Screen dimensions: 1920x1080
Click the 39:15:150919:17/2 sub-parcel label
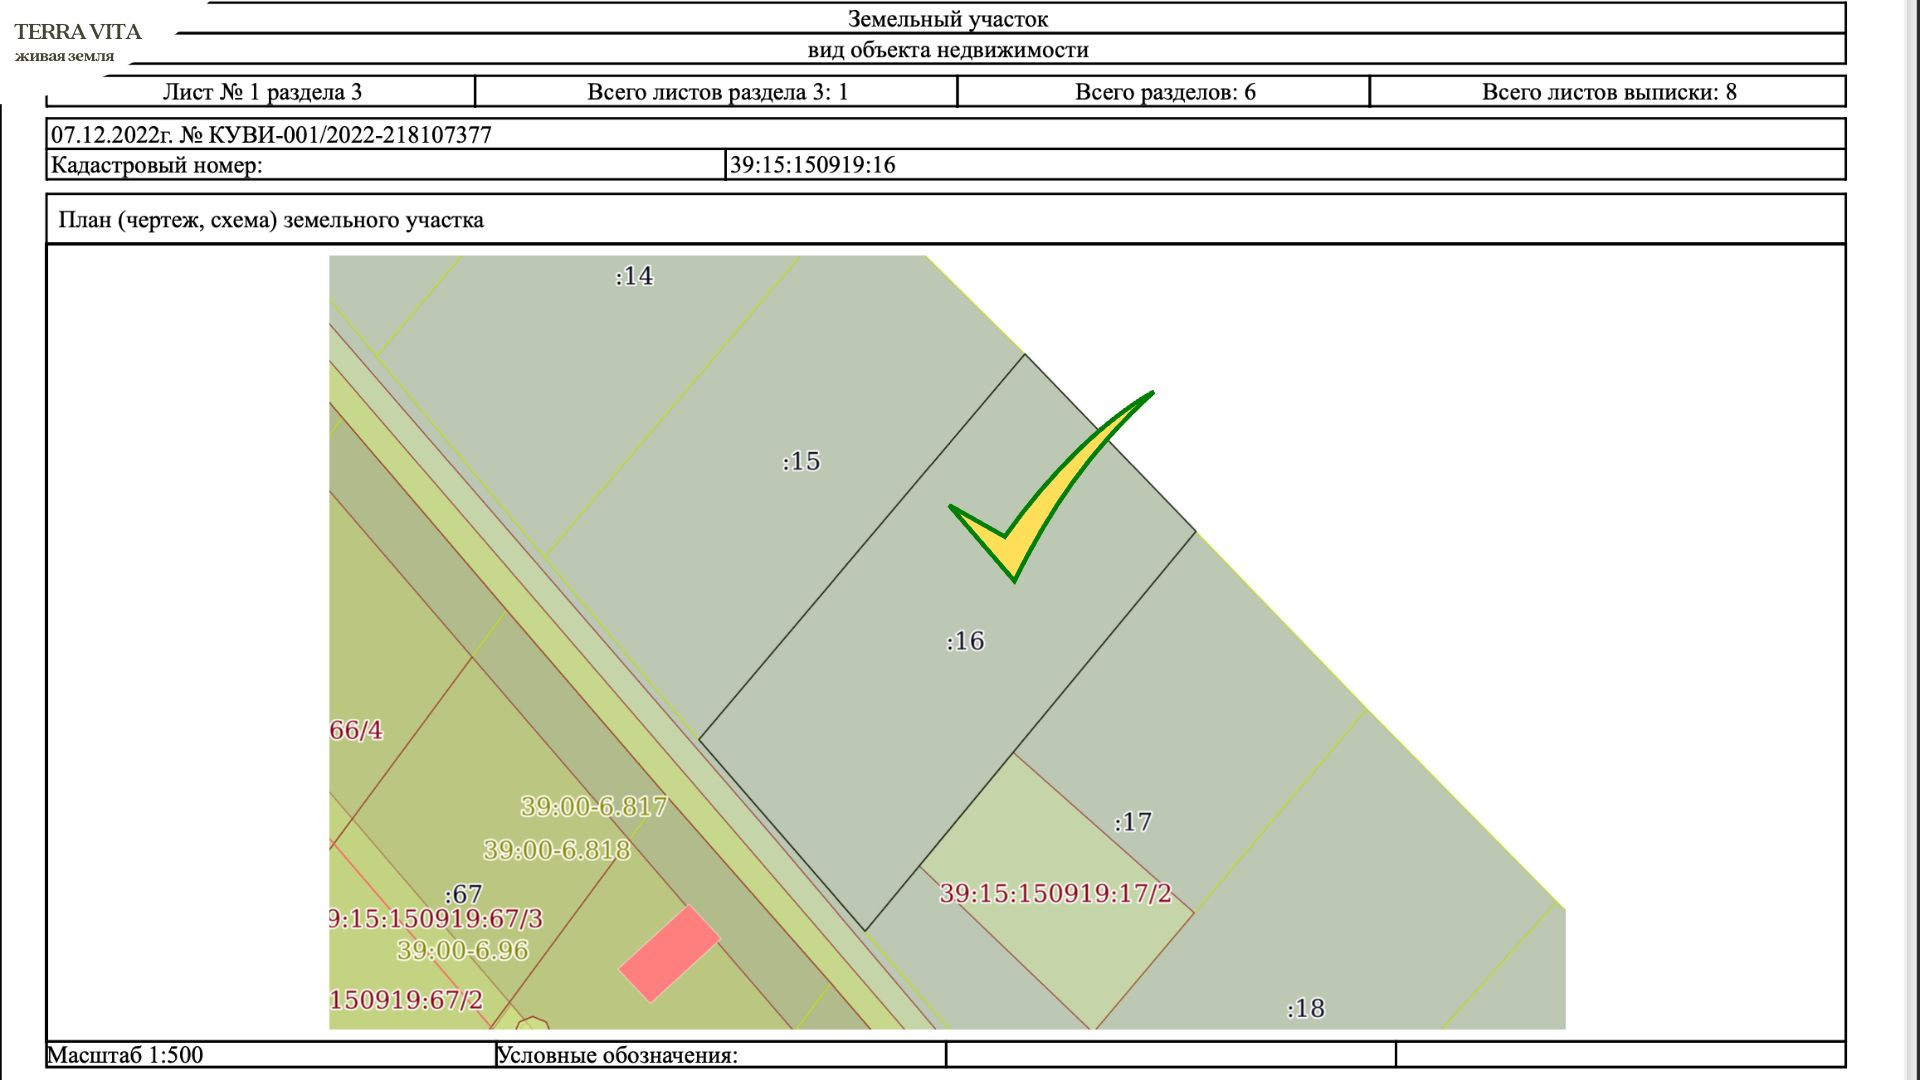point(1055,893)
